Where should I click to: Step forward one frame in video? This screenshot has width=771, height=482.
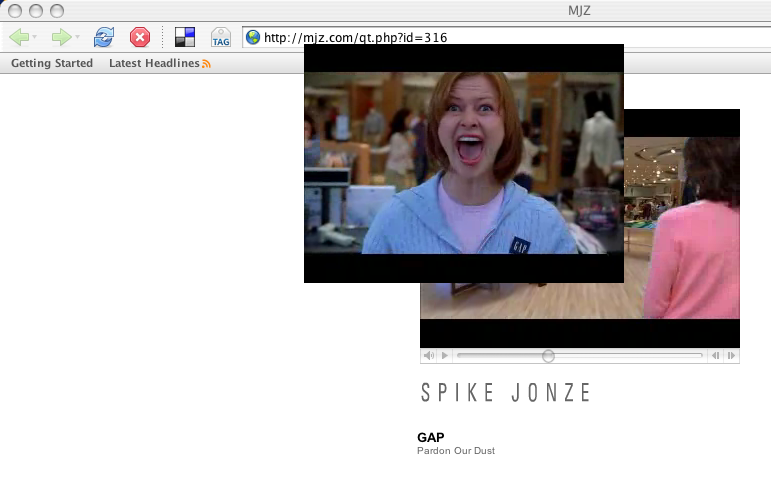click(x=731, y=355)
